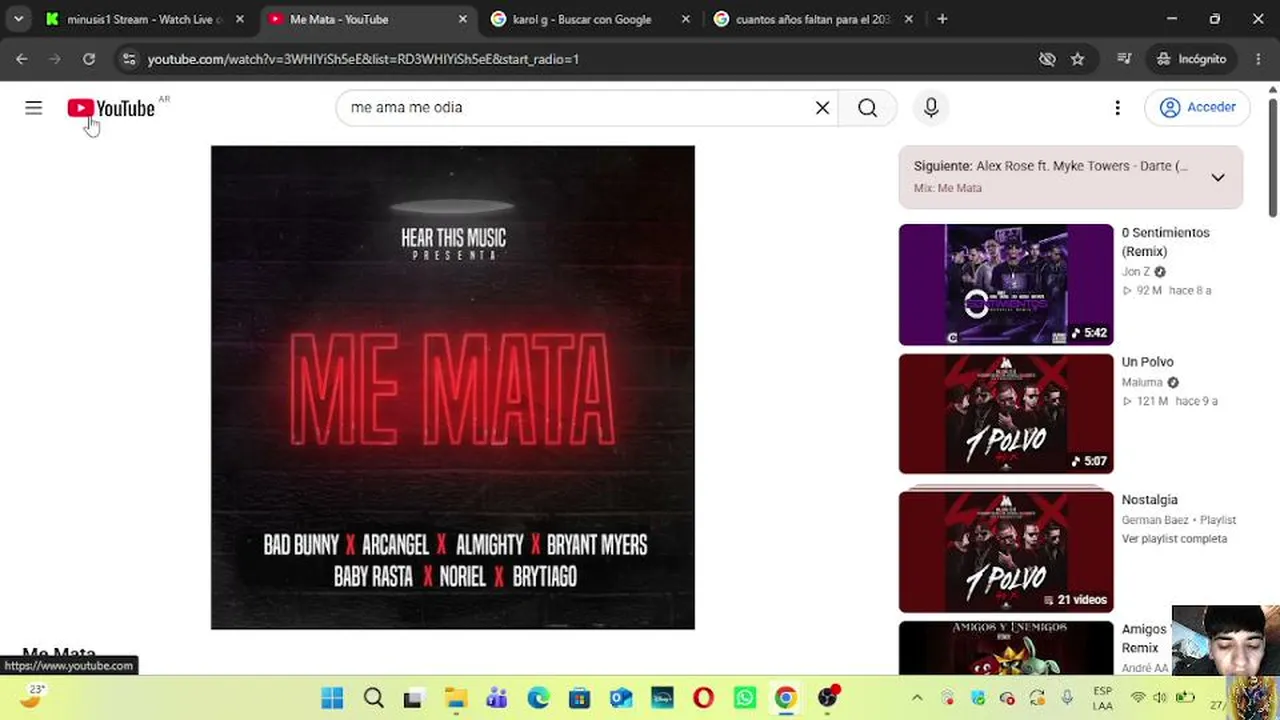
Task: Open the YouTube guide hamburger menu
Action: tap(33, 108)
